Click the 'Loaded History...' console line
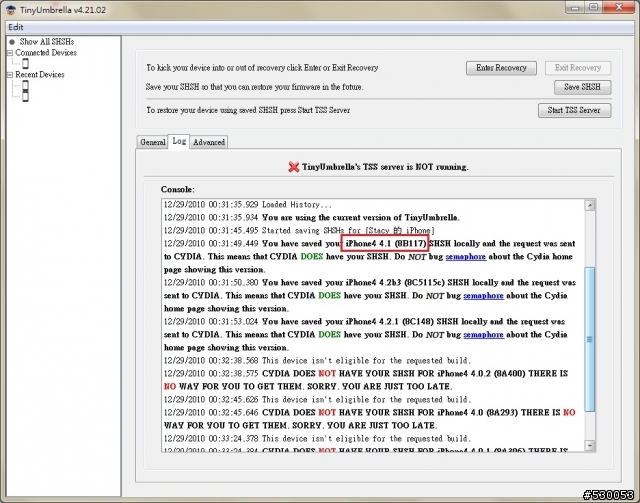Viewport: 640px width, 503px height. (x=248, y=205)
